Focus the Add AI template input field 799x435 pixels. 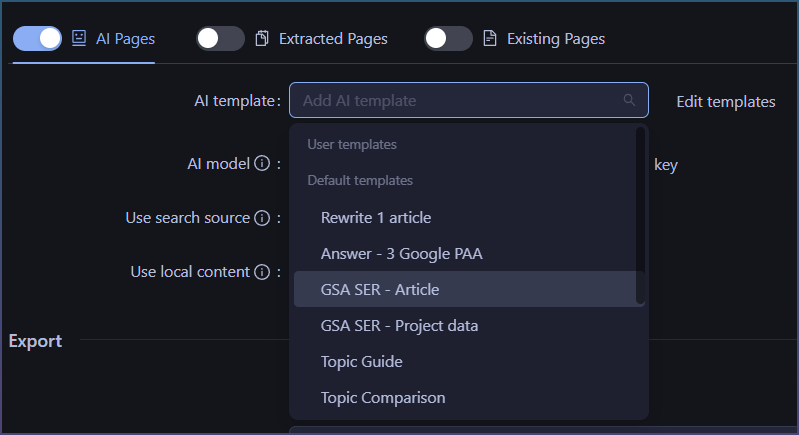pyautogui.click(x=455, y=100)
